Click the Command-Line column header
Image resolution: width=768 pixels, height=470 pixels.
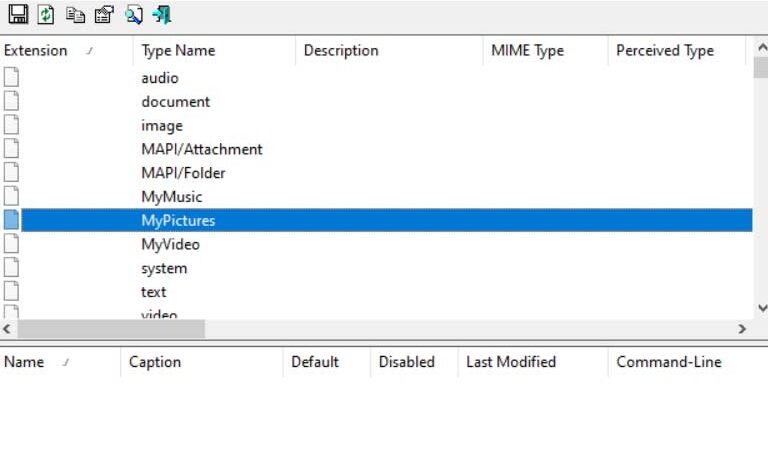tap(688, 362)
